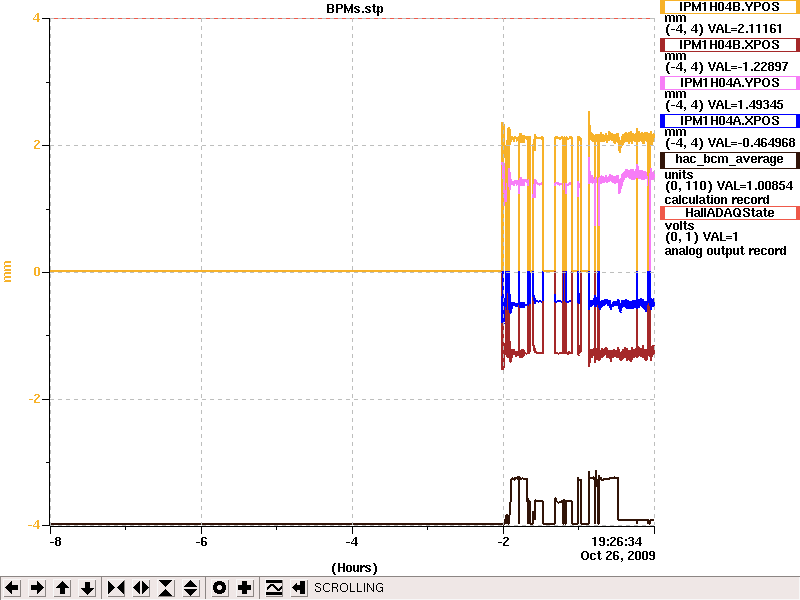
Task: Click the 'calculation record' description
Action: pyautogui.click(x=717, y=199)
